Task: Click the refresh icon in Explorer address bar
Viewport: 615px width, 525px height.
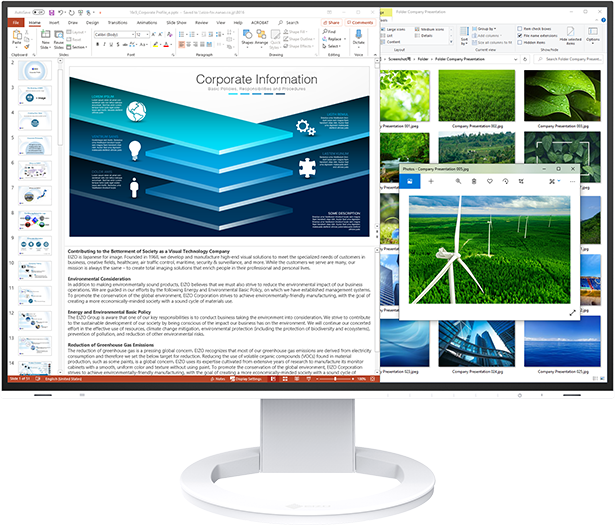Action: pos(525,59)
